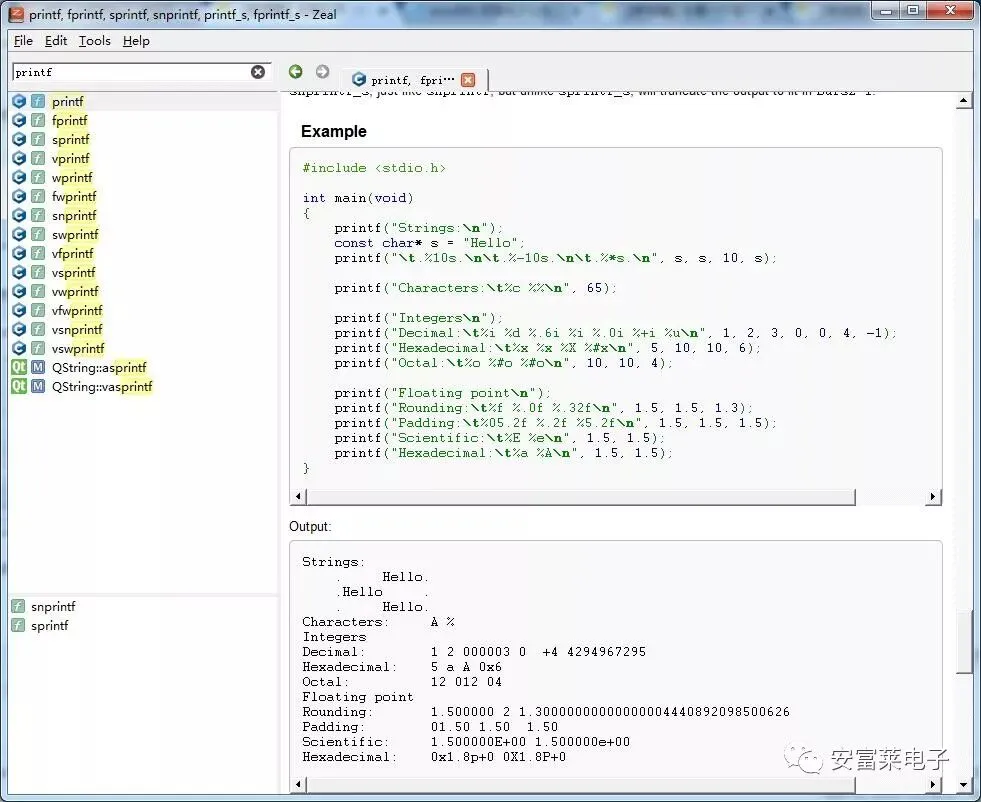Click the code example's horizontal scrollbar thumb

[x=580, y=497]
